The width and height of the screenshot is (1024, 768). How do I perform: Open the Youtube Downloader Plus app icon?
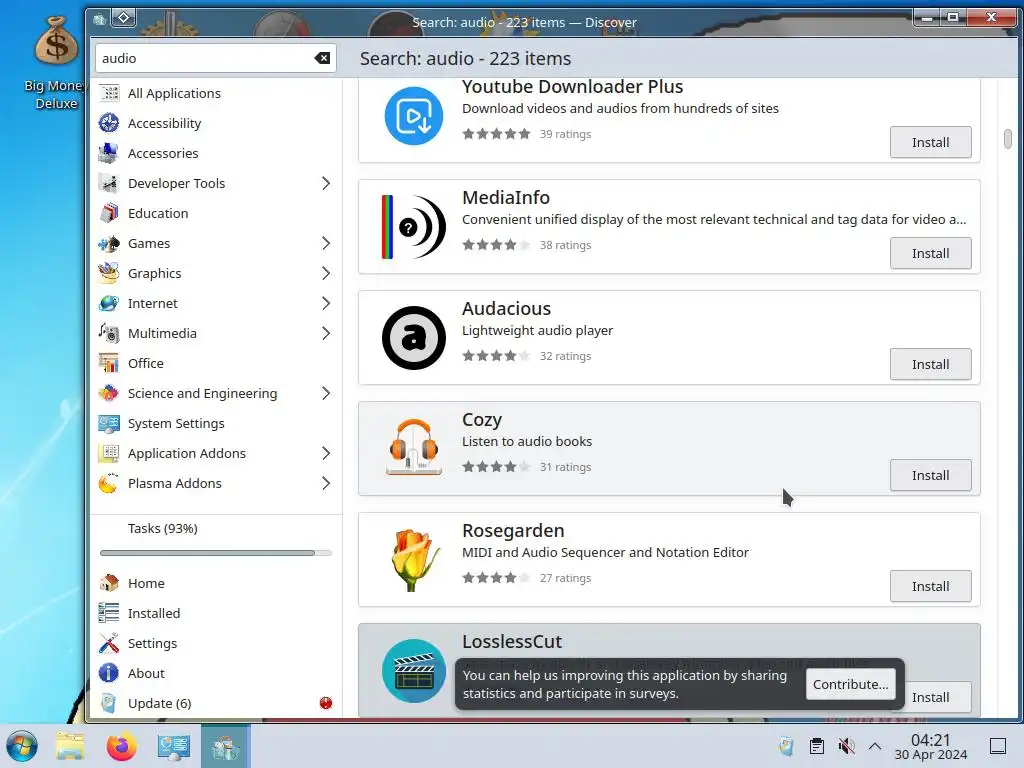[x=413, y=116]
